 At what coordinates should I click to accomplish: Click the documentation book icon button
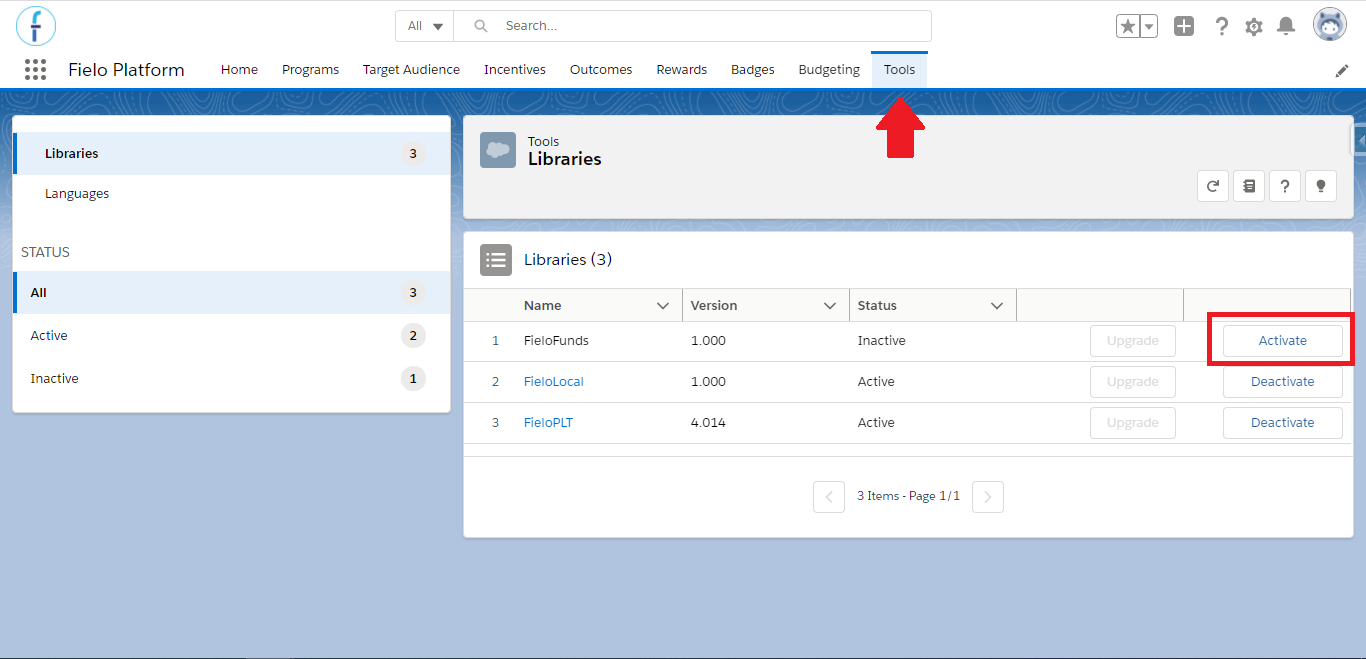pos(1249,185)
